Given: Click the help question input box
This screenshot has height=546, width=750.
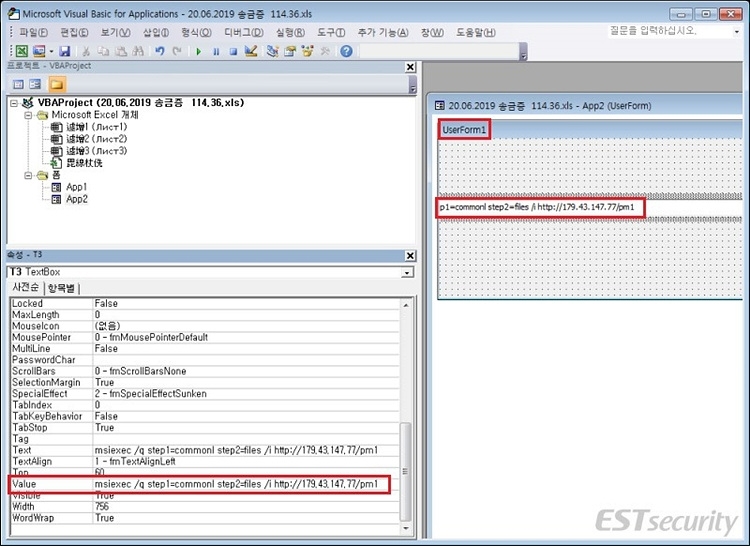Looking at the screenshot, I should pos(669,32).
